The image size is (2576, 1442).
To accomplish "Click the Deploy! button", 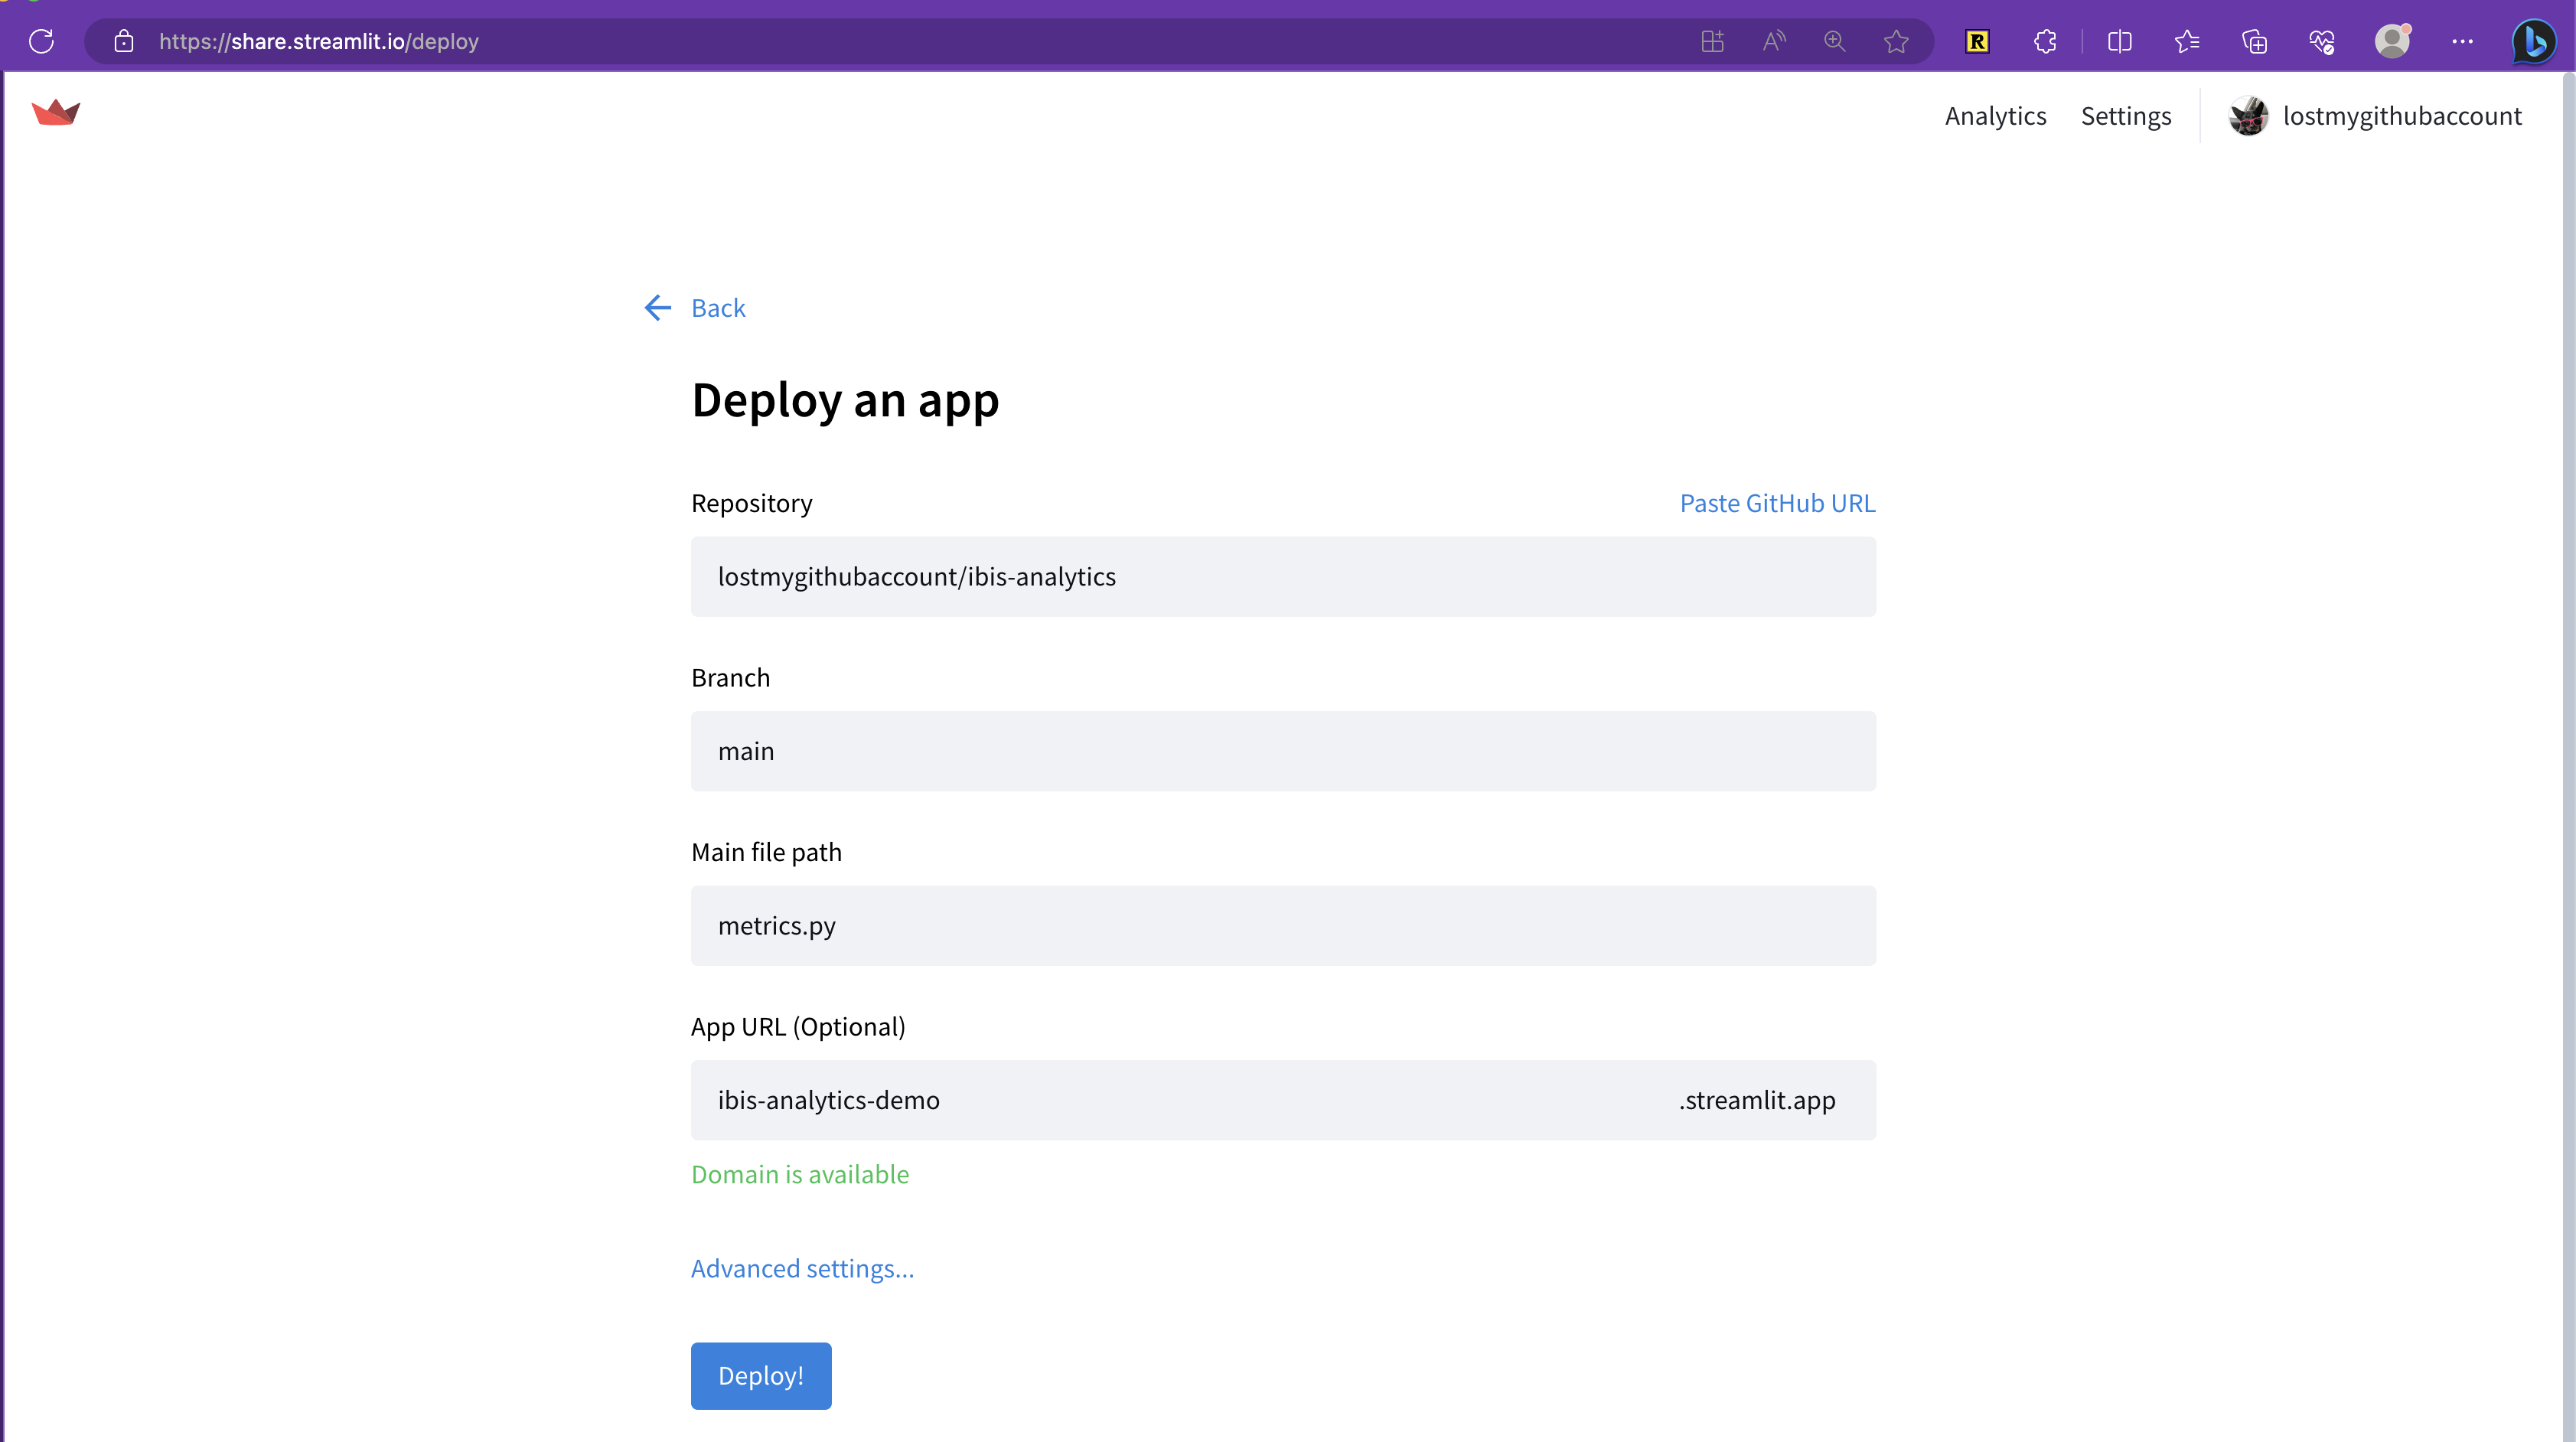I will click(761, 1376).
